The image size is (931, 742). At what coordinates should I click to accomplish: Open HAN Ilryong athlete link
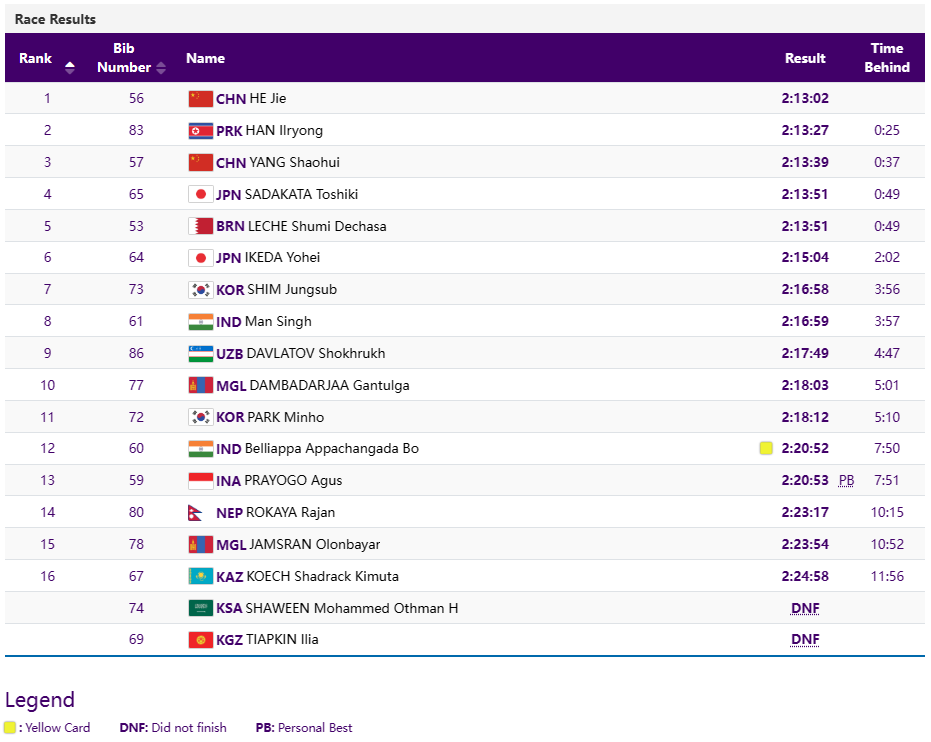(x=284, y=131)
